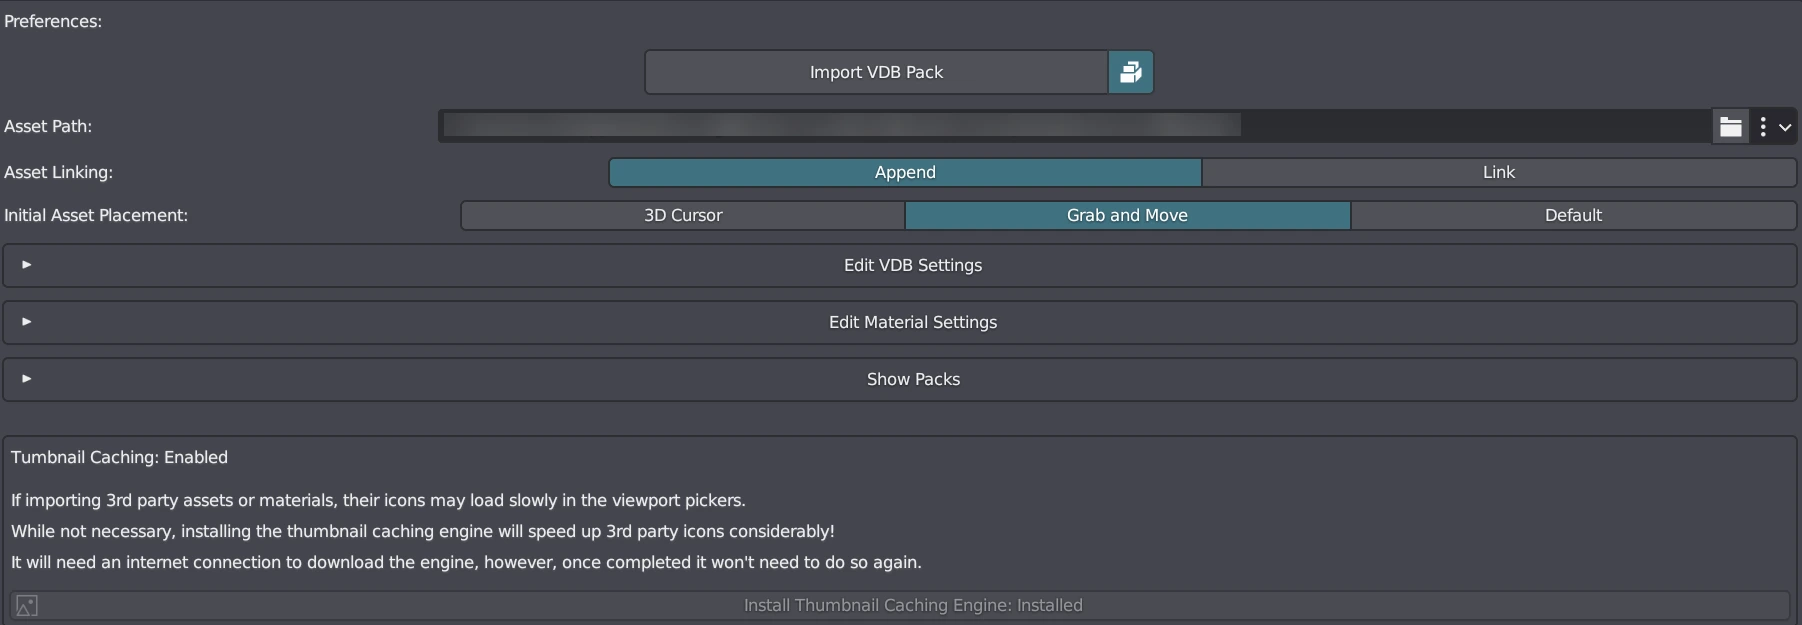The image size is (1802, 625).
Task: Click Install Thumbnail Caching Engine button
Action: [912, 605]
